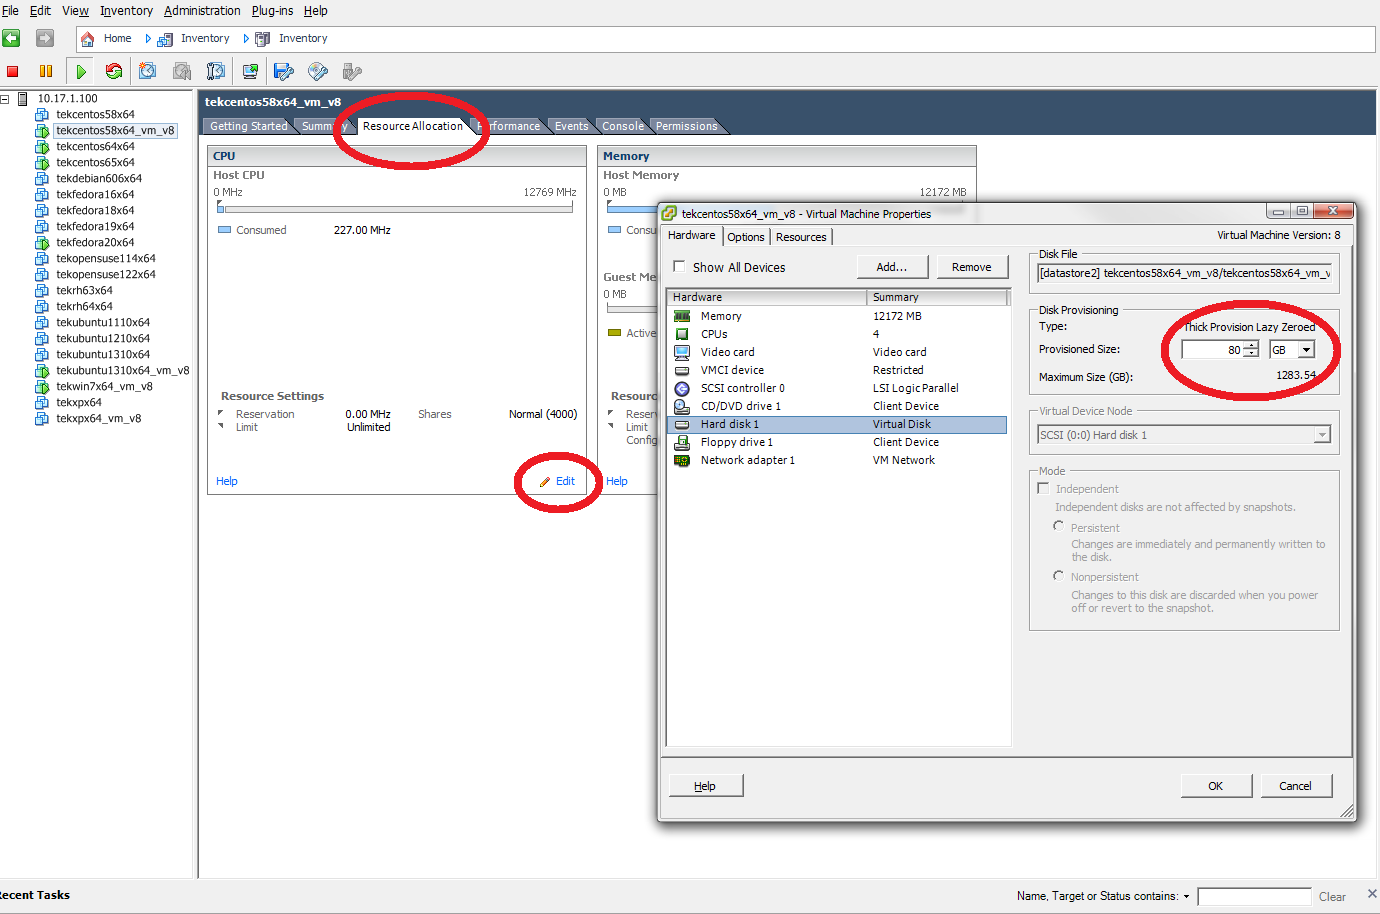Viewport: 1380px width, 914px height.
Task: Click the connect CD/DVD device toolbar icon
Action: click(318, 71)
